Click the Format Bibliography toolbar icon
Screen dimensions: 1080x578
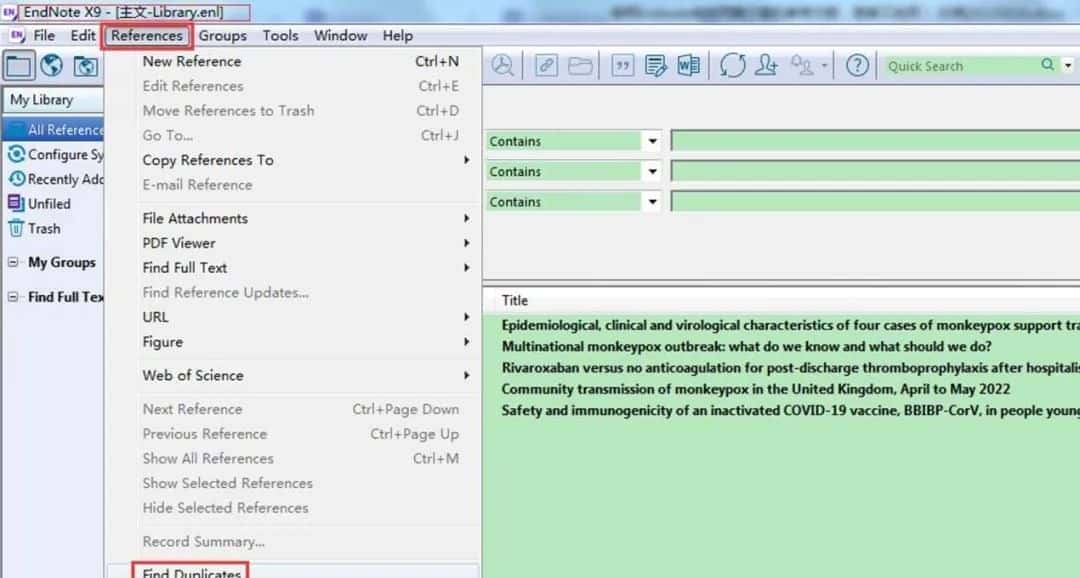tap(655, 66)
